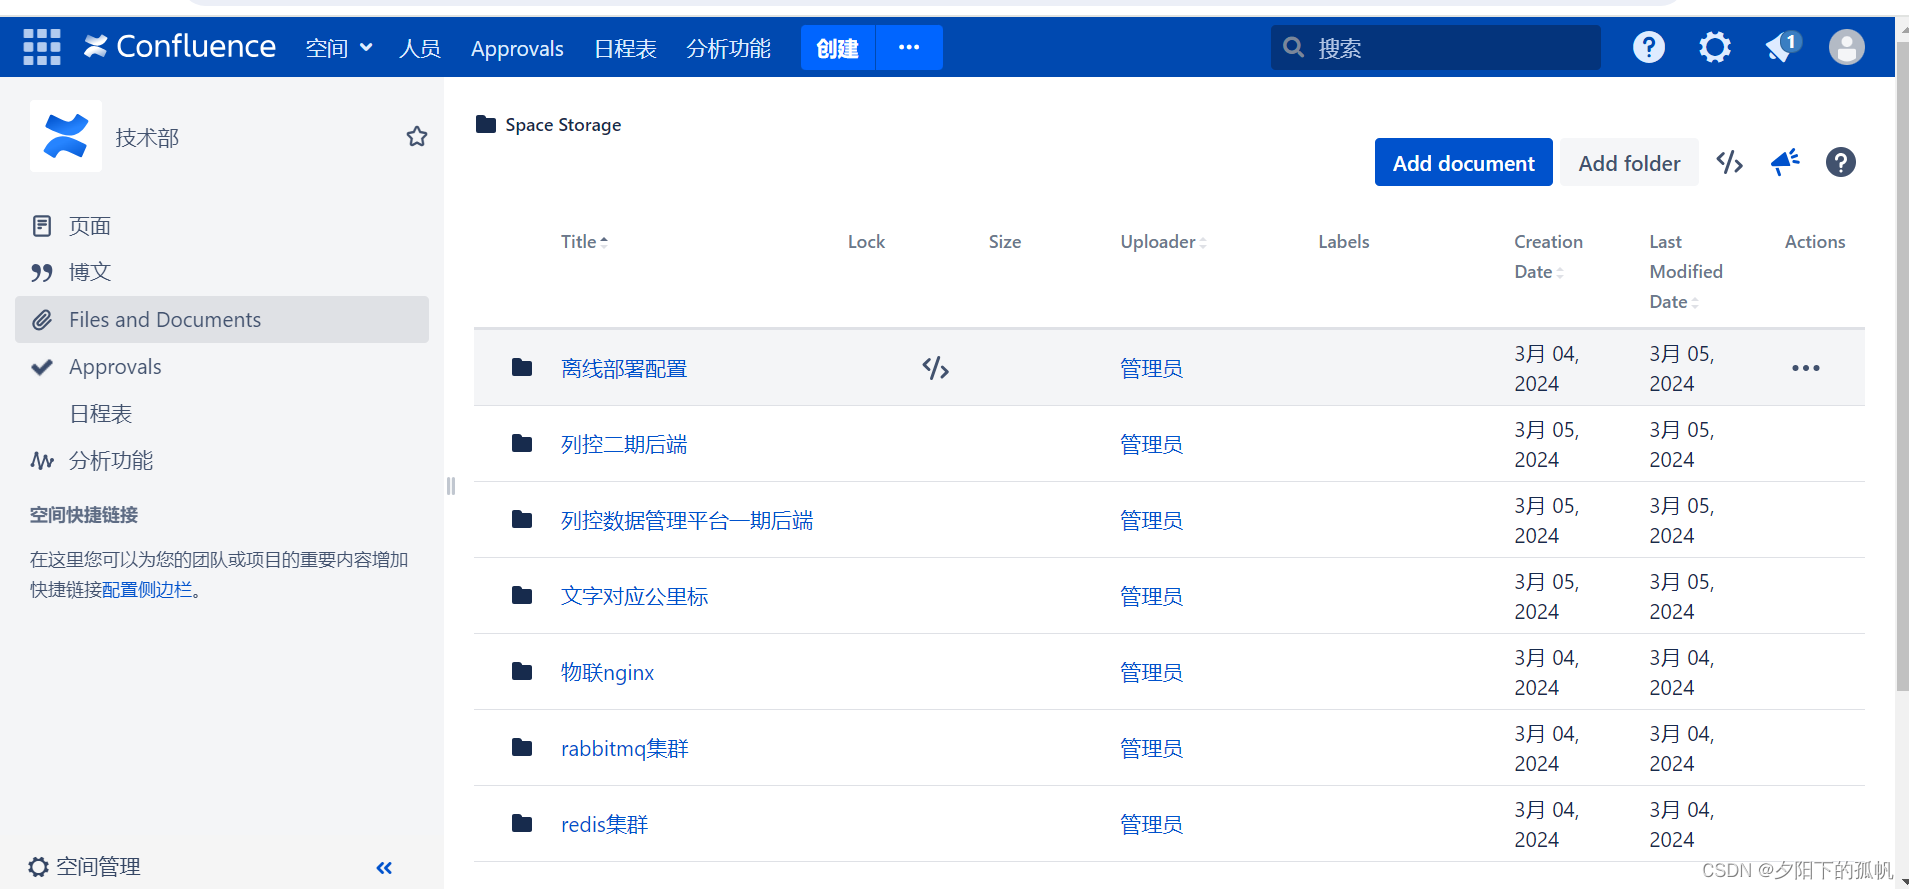Open notifications megaphone with badge

1783,47
